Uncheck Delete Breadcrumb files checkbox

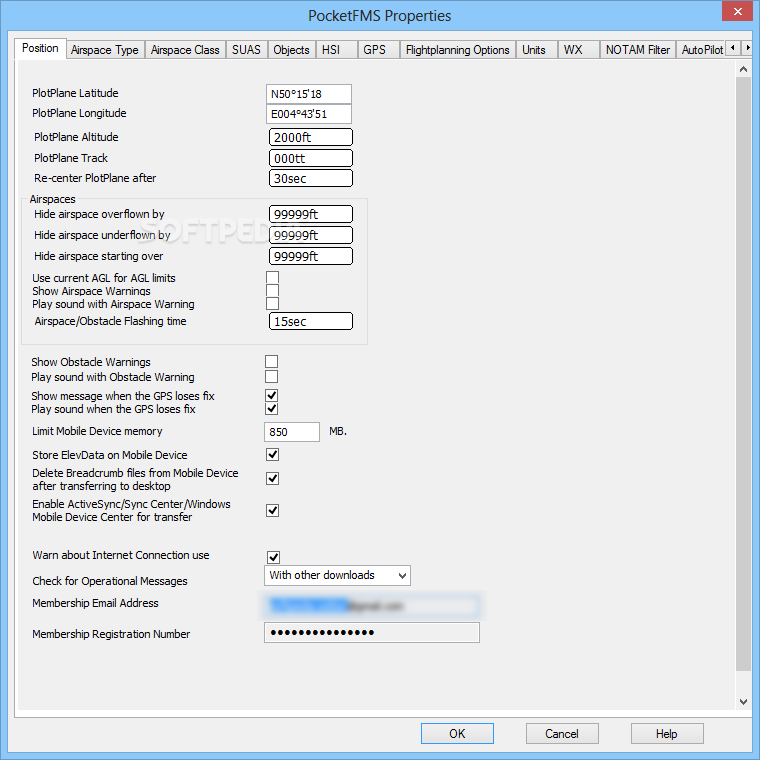tap(272, 479)
